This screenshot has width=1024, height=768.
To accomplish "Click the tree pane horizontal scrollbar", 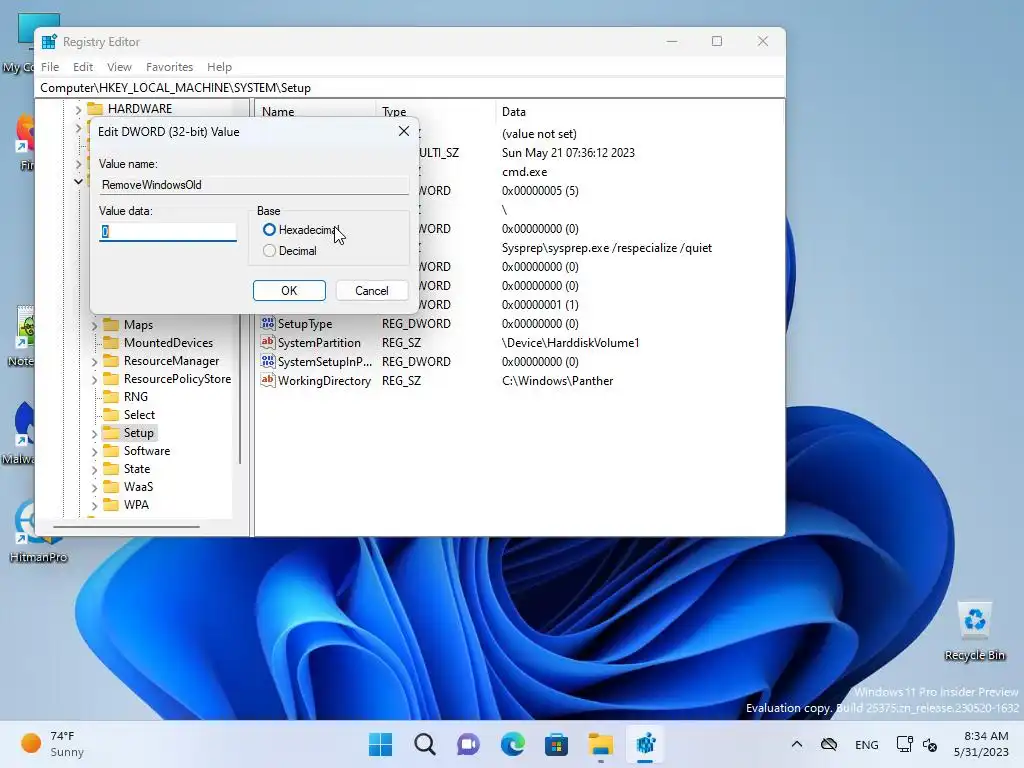I will [127, 526].
